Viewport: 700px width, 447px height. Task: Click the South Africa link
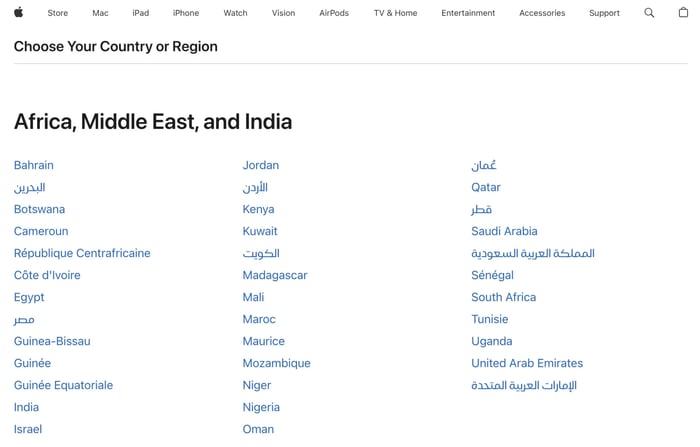click(503, 297)
